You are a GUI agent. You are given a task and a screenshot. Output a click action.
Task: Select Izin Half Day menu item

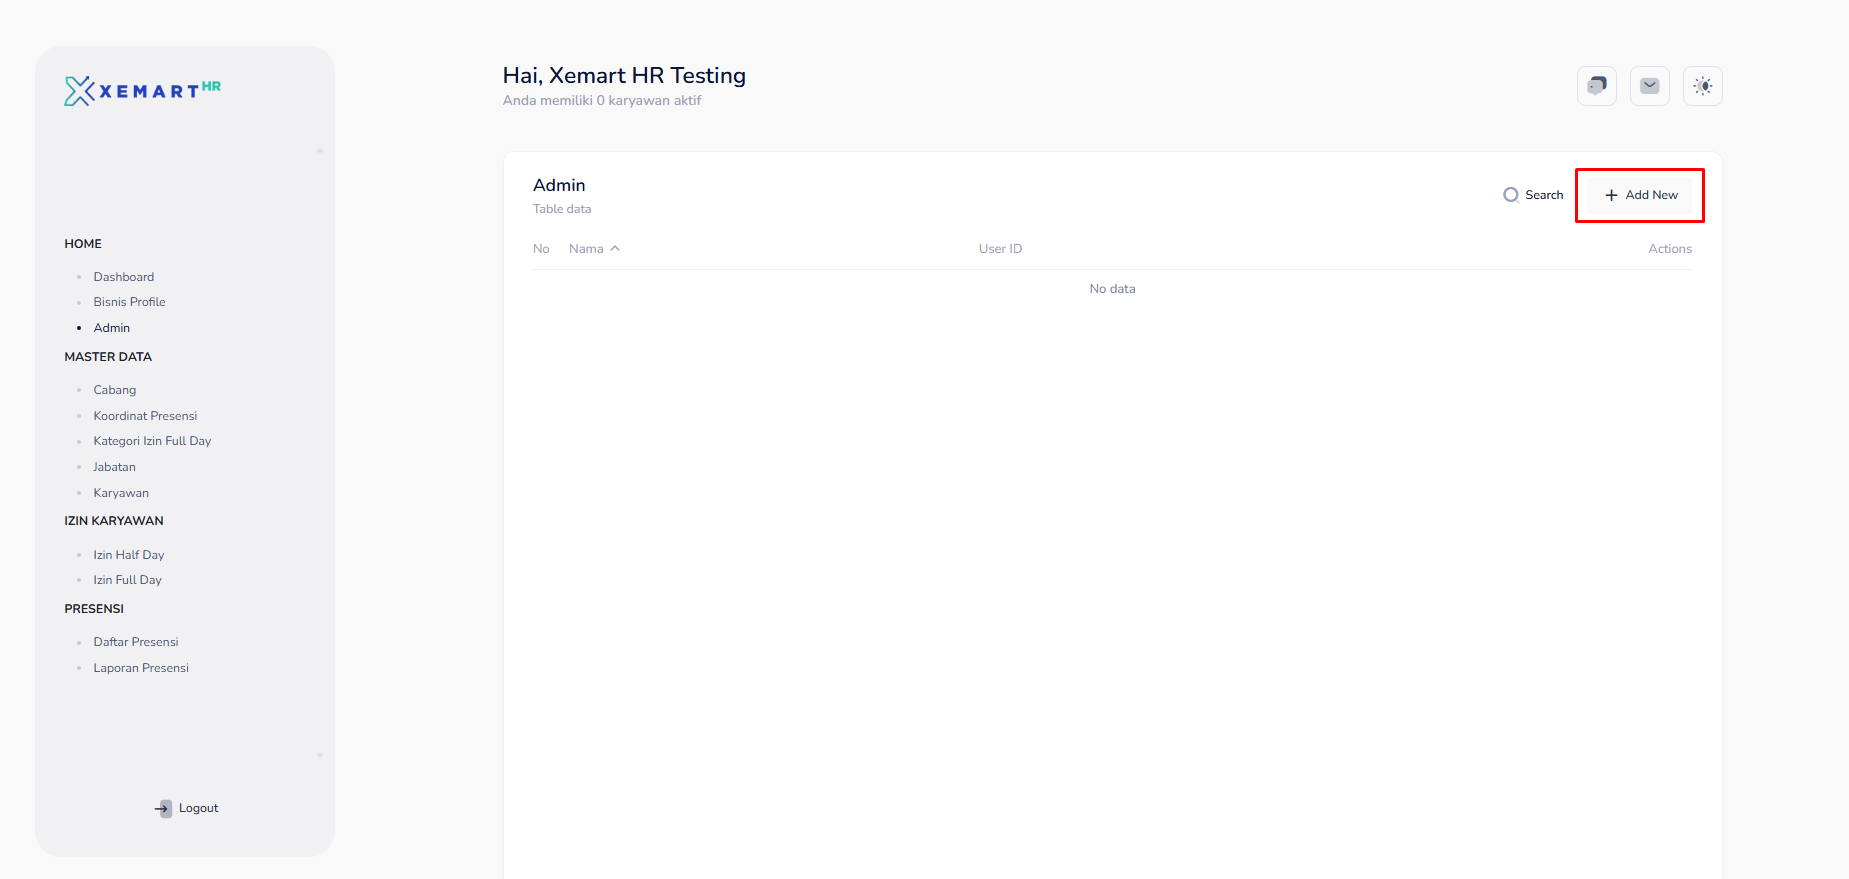128,555
